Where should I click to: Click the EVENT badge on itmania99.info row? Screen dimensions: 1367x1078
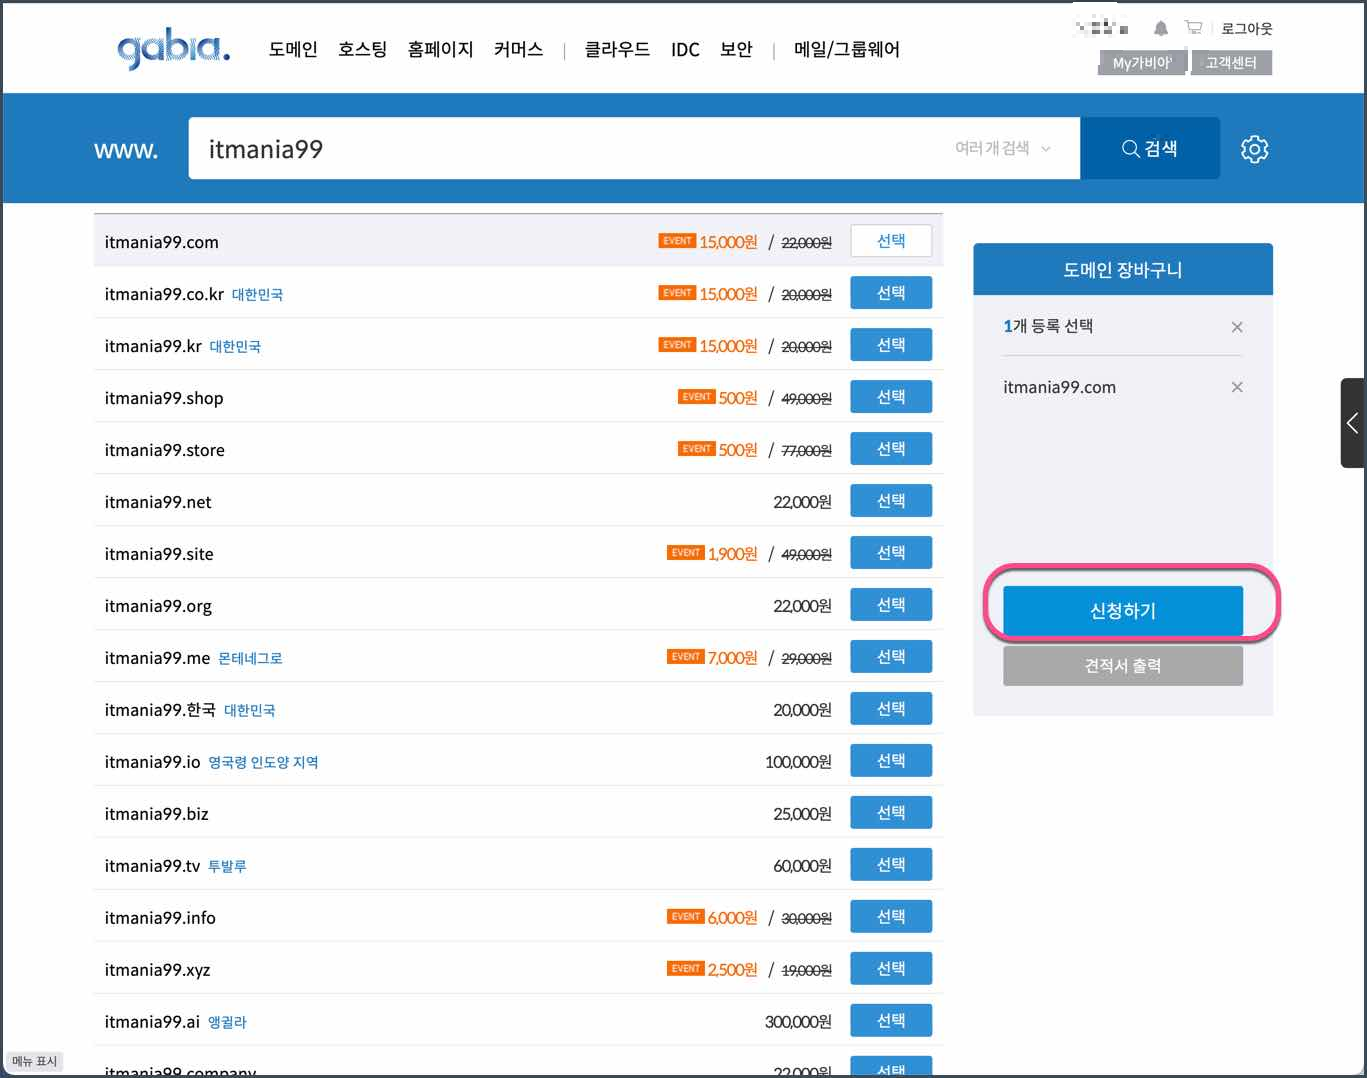[x=686, y=917]
